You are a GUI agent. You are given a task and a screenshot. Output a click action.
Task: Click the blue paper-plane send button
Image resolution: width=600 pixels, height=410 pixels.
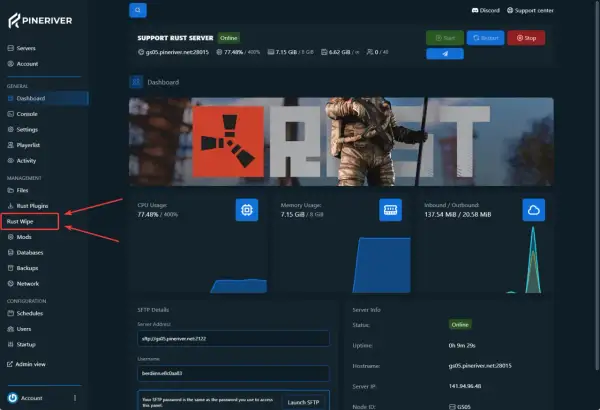445,54
